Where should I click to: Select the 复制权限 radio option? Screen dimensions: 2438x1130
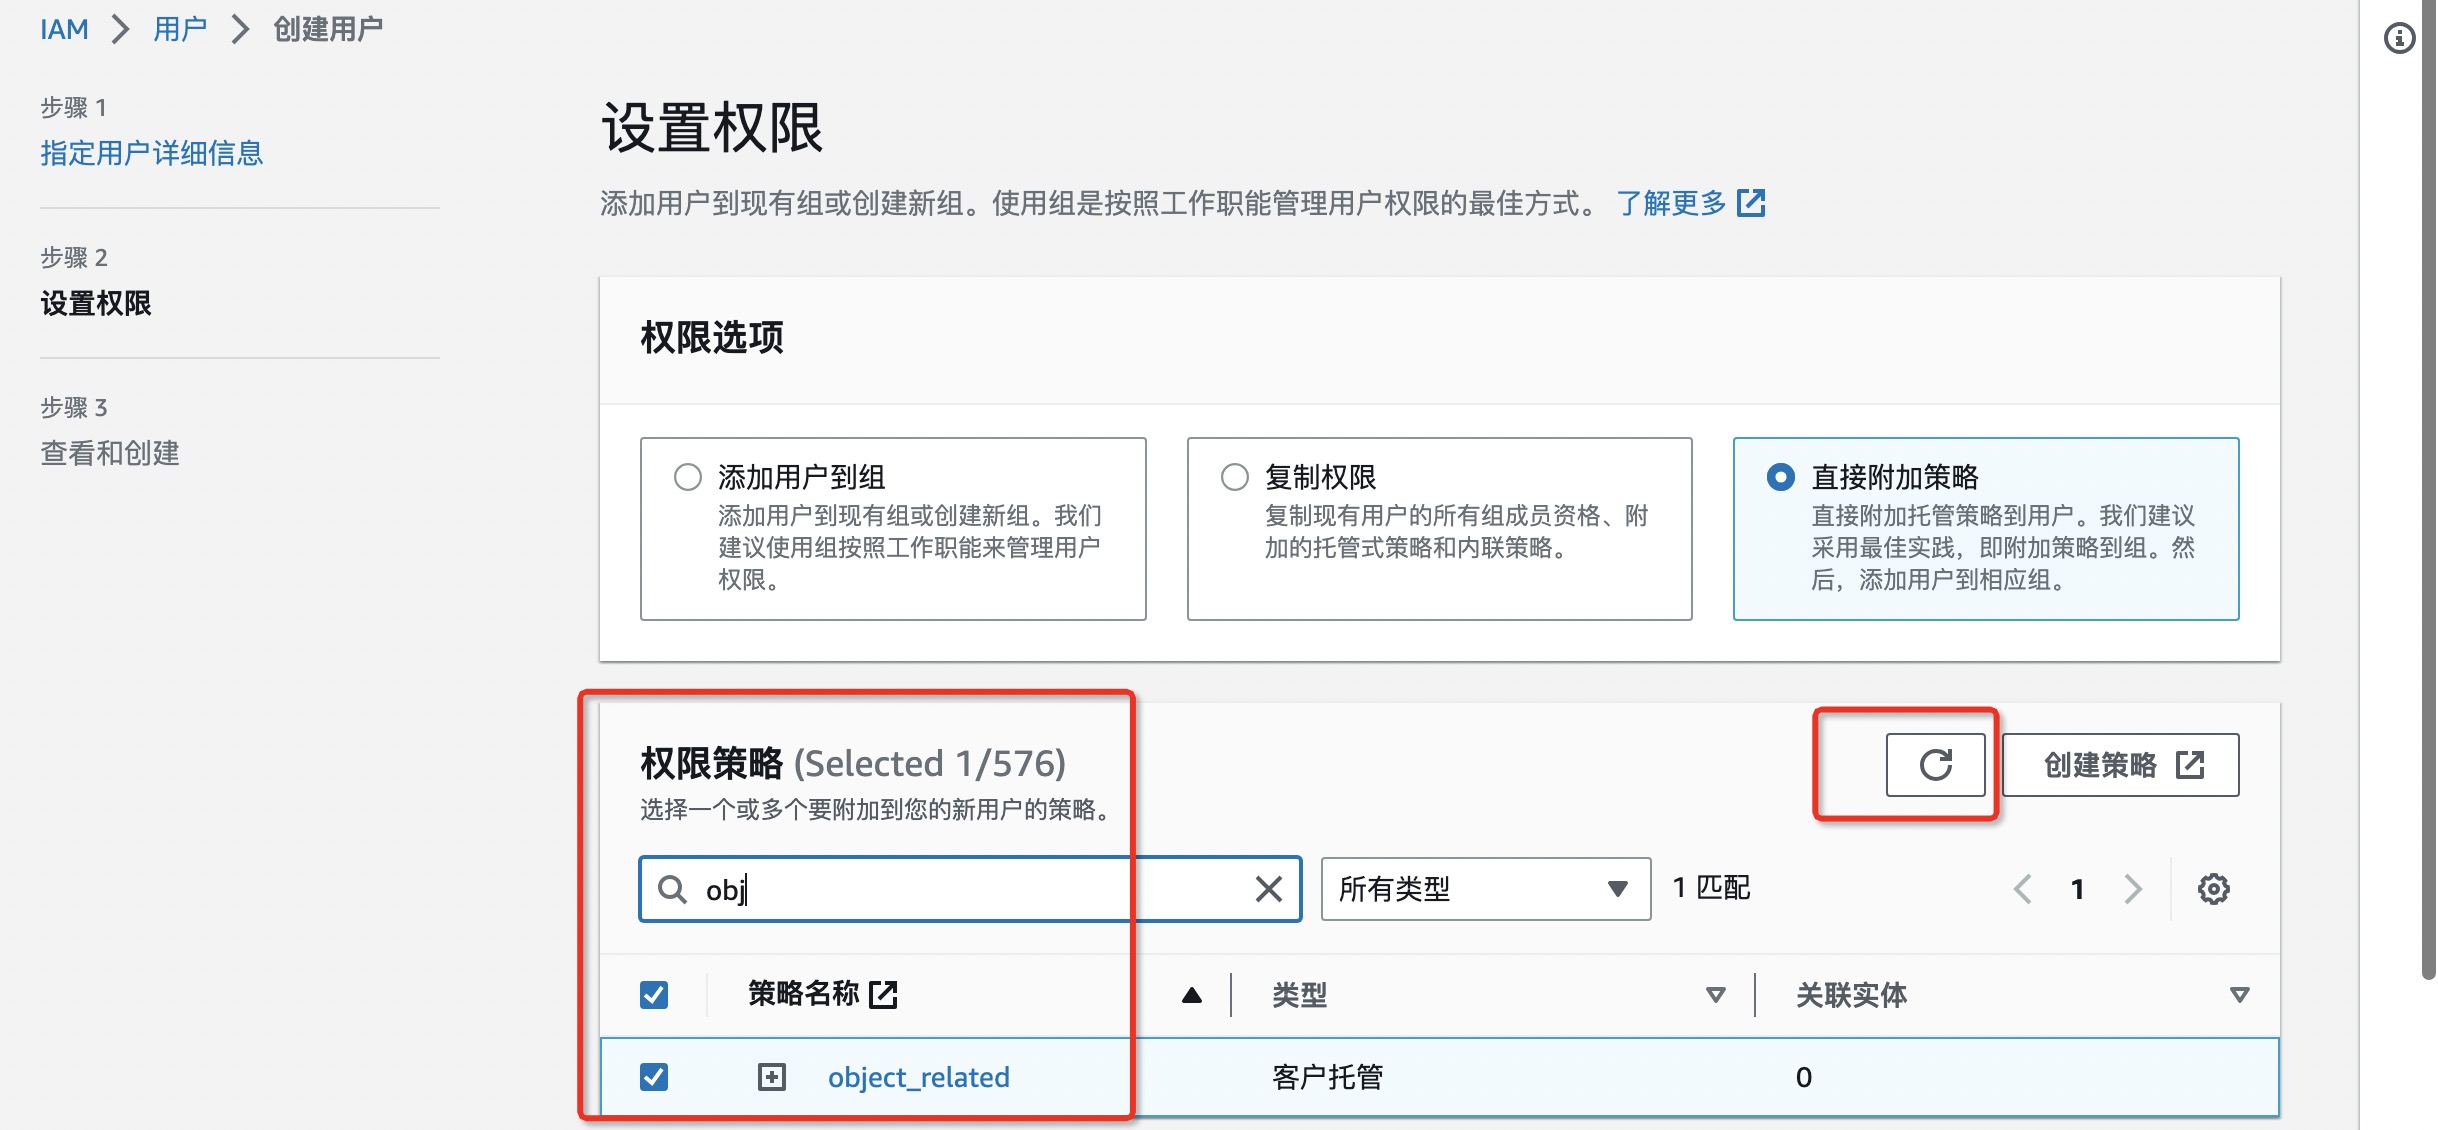[1235, 477]
